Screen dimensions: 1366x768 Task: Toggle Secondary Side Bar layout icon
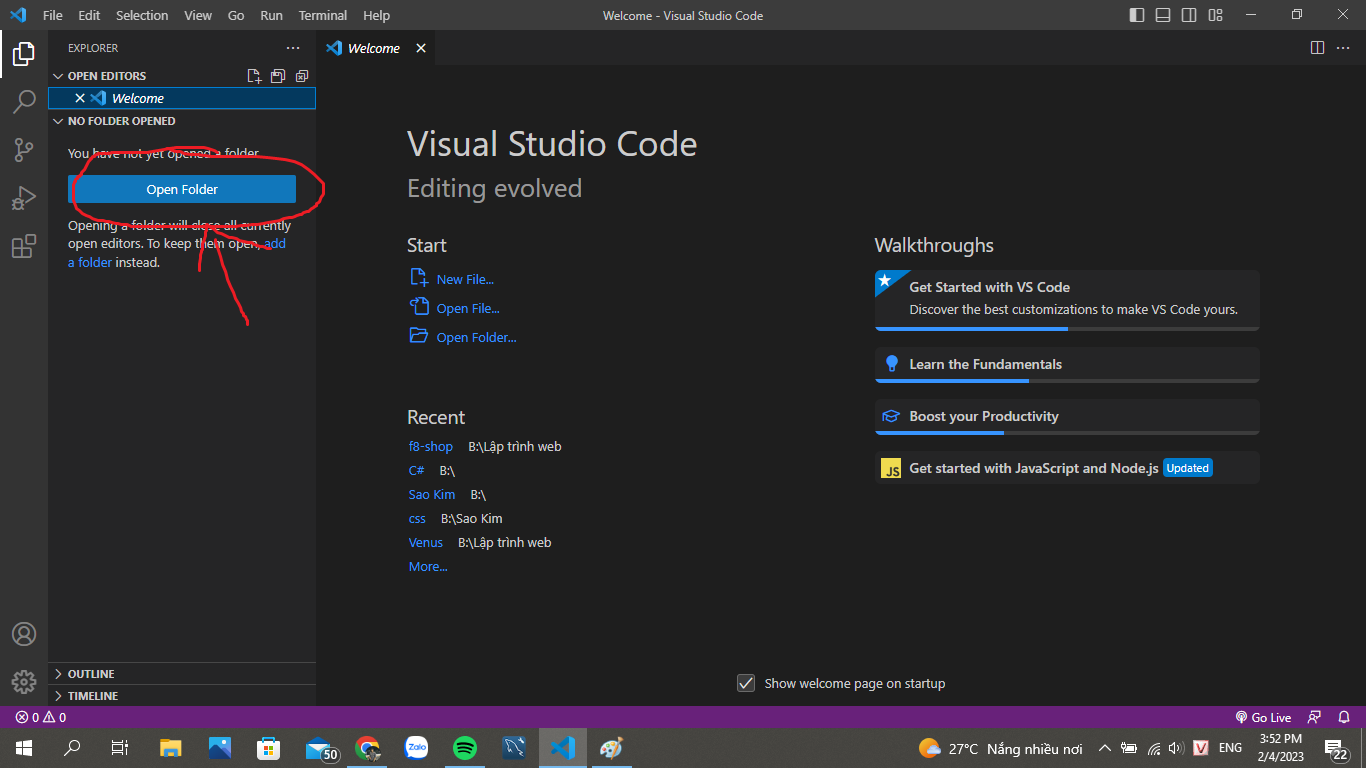[1189, 15]
